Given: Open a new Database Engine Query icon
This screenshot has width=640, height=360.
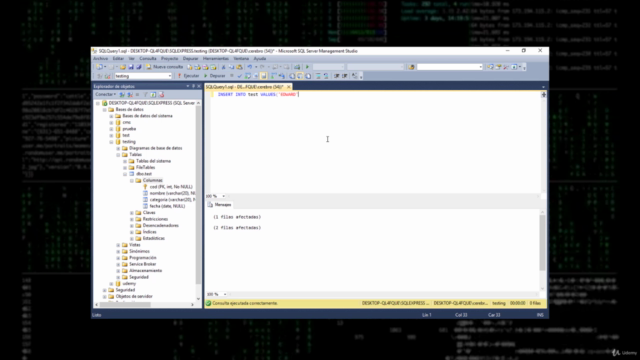Looking at the screenshot, I should (x=190, y=67).
